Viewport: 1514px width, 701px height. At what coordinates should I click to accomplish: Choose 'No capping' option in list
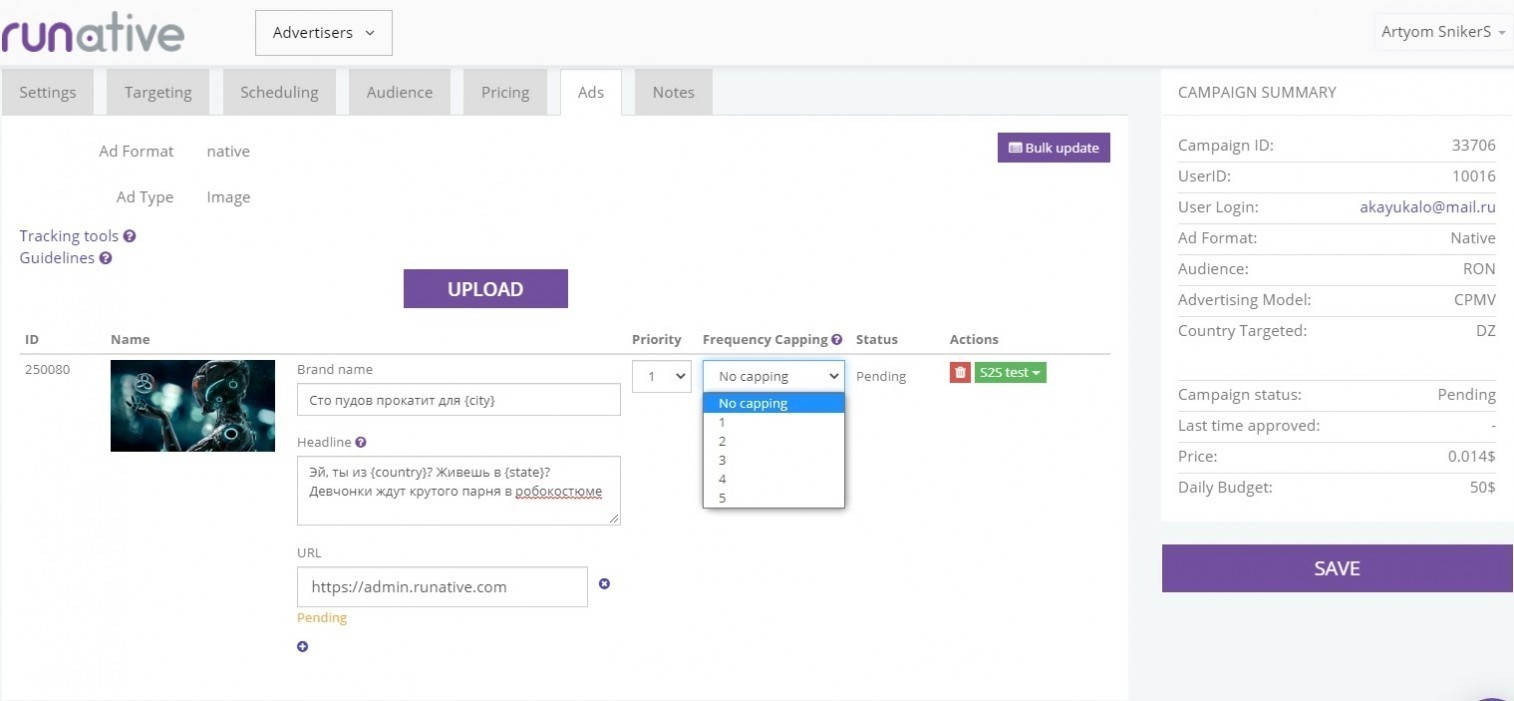(774, 404)
